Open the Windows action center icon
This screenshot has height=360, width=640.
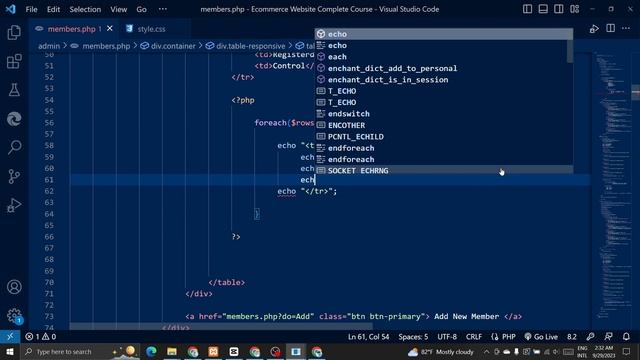pos(627,351)
